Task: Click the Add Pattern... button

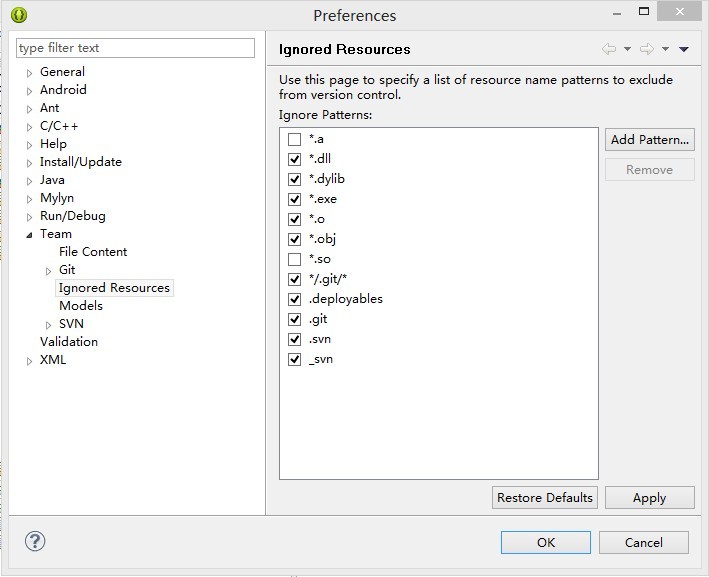Action: point(650,139)
